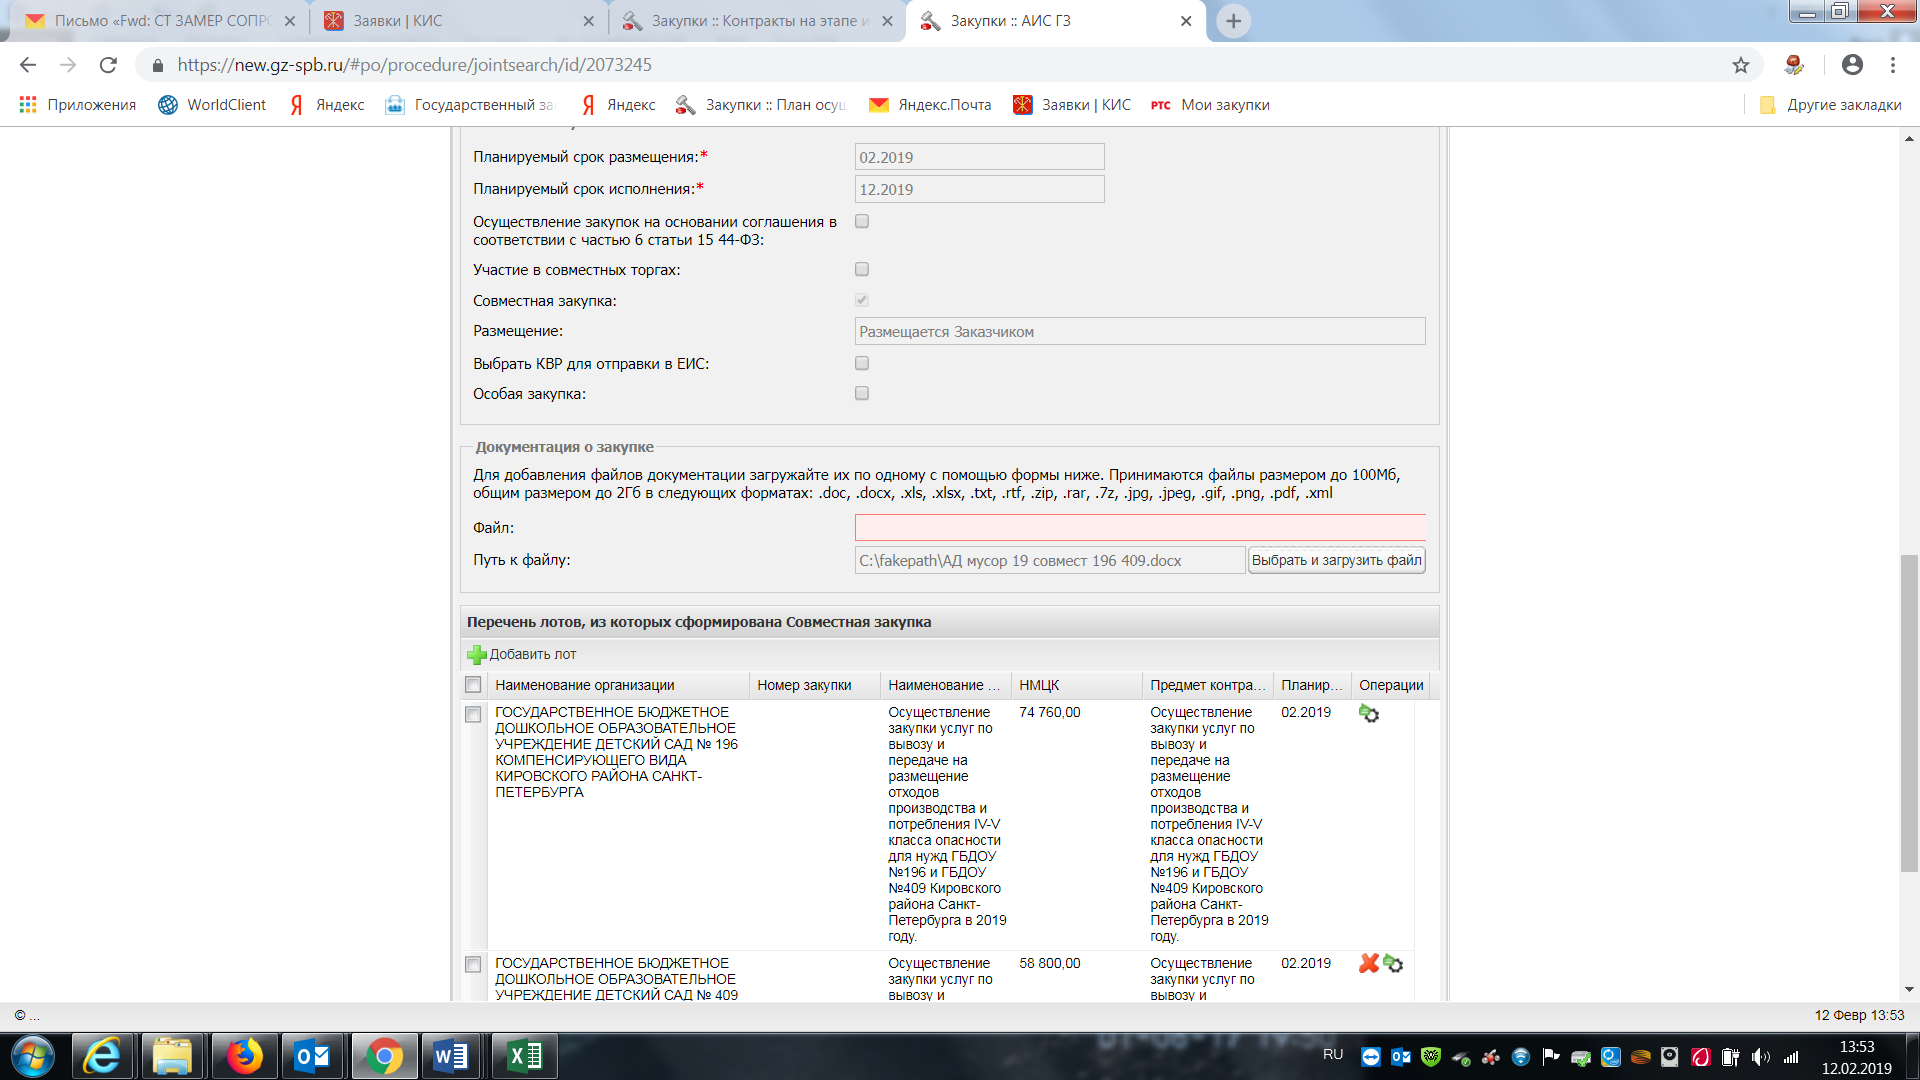1920x1080 pixels.
Task: Open settings gear for kindergarten №409 lot
Action: tap(1394, 964)
